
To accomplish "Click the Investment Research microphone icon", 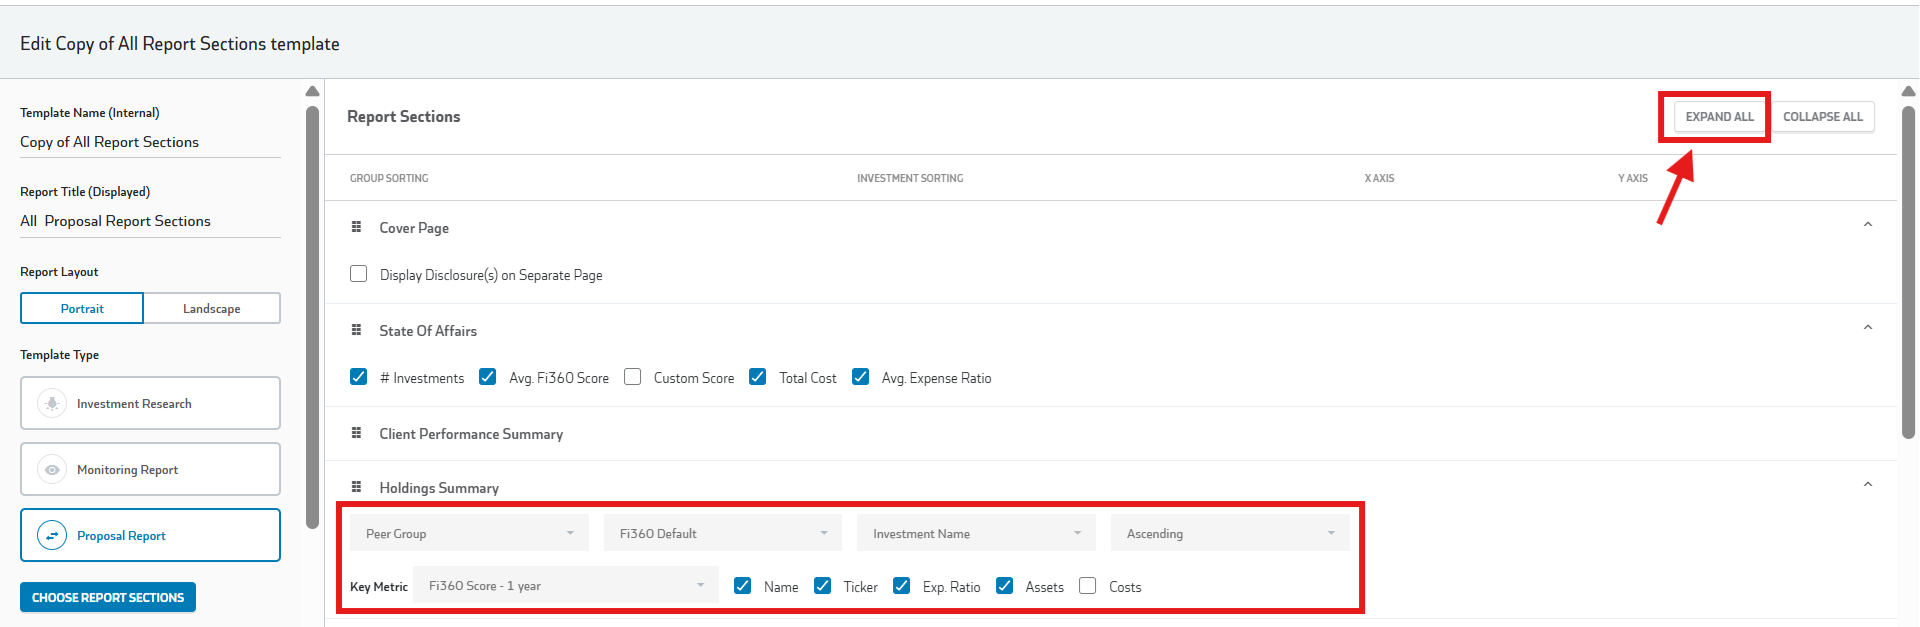I will point(52,403).
